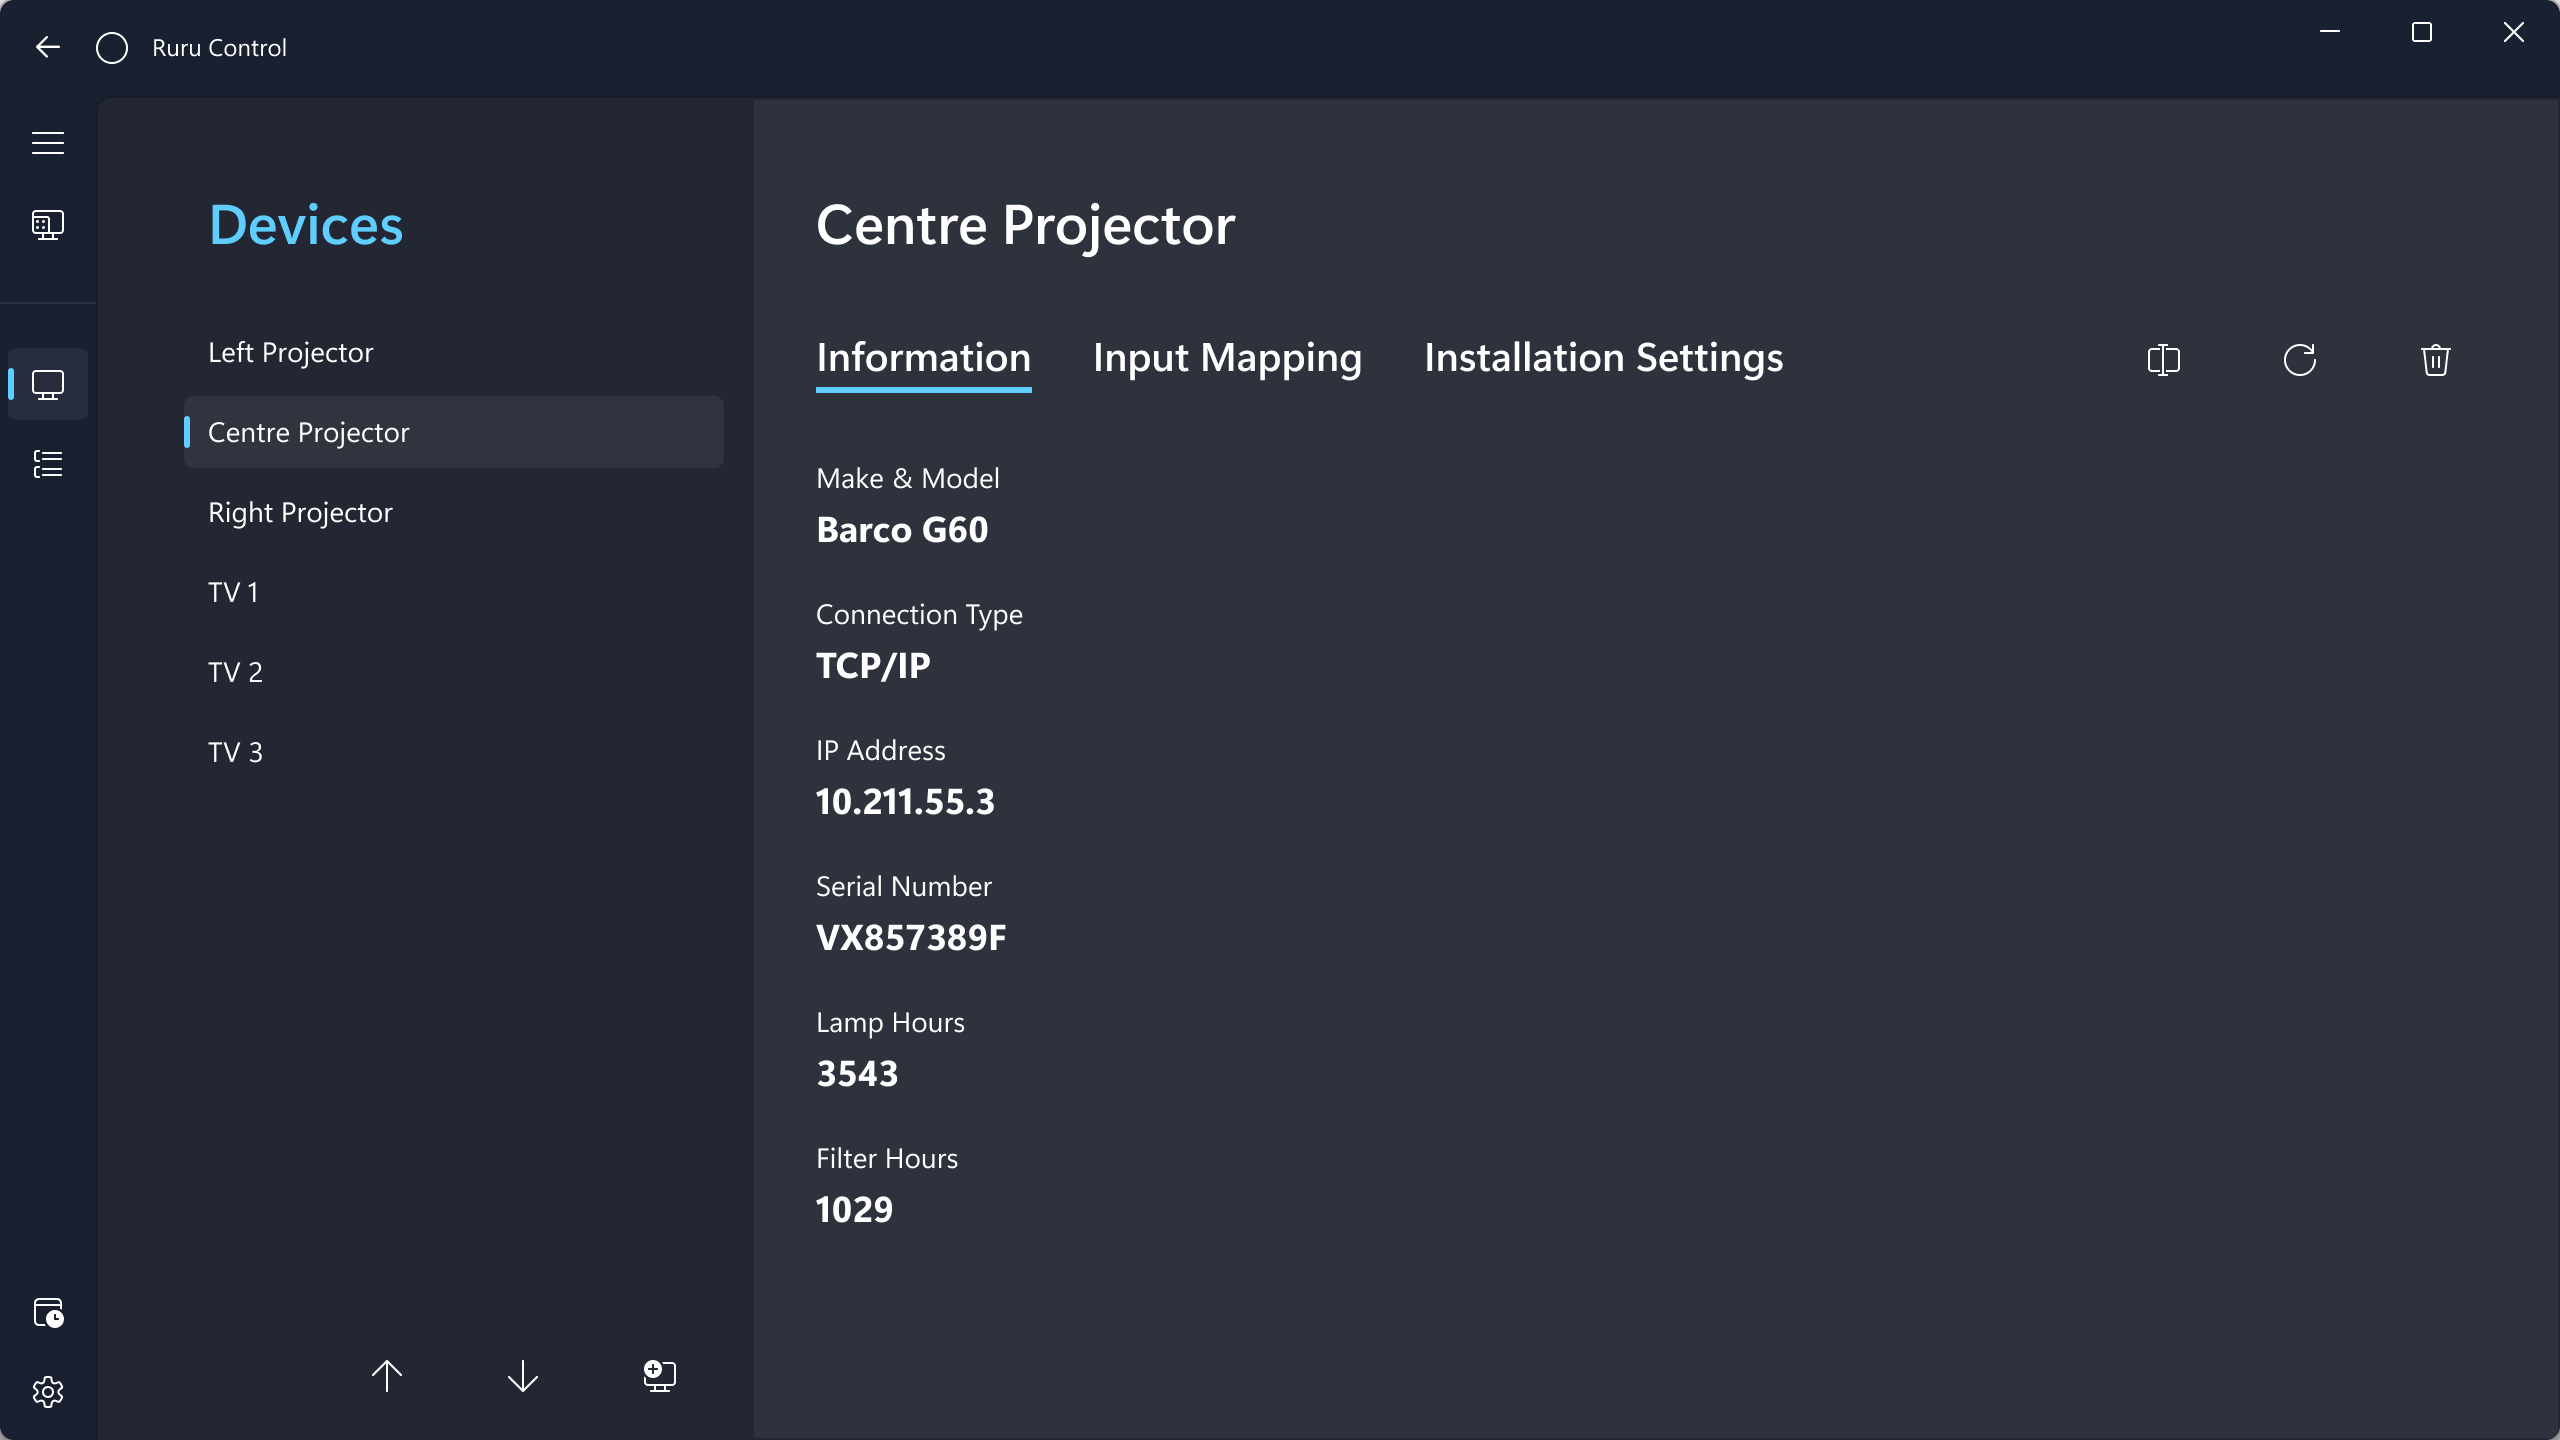Open settings gear in sidebar

48,1392
